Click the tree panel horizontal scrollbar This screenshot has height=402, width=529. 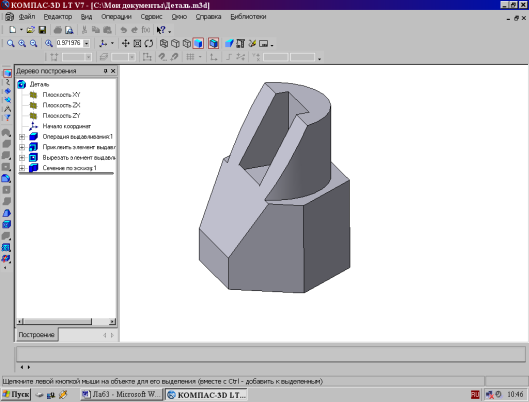point(66,321)
